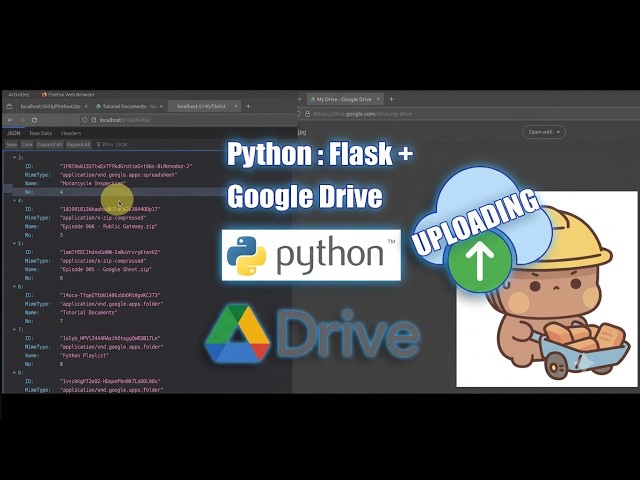Go forward in the left Firefox window
640x480 pixels.
tap(23, 120)
